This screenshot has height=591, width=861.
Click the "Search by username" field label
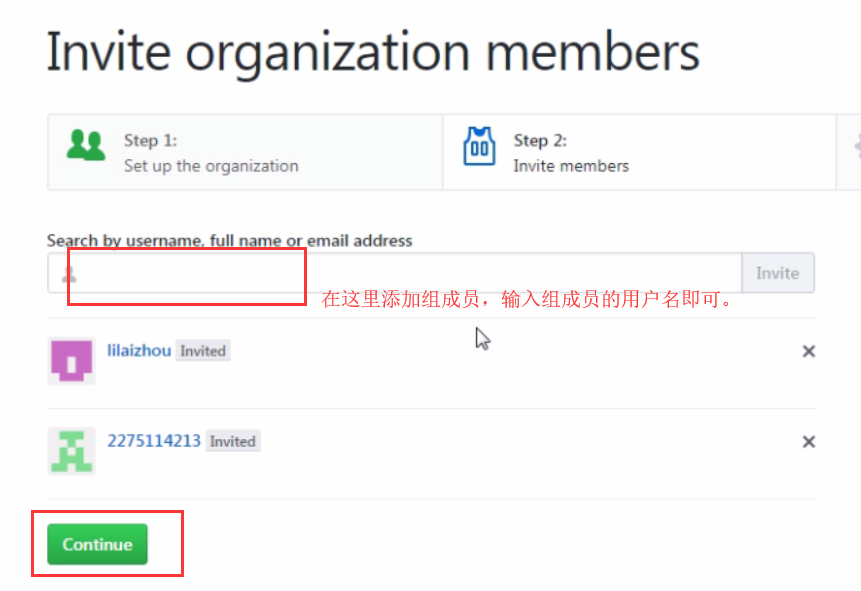click(x=229, y=240)
